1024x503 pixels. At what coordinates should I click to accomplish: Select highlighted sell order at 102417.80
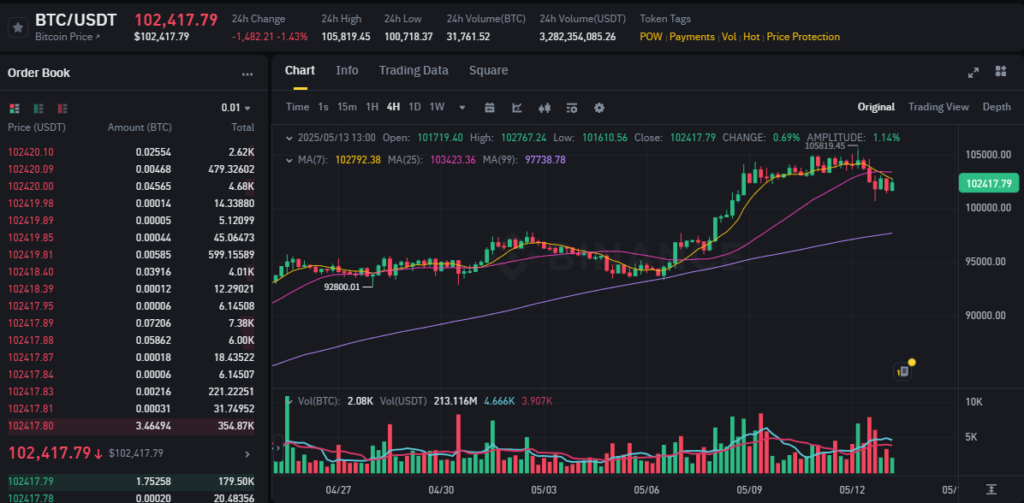point(131,426)
